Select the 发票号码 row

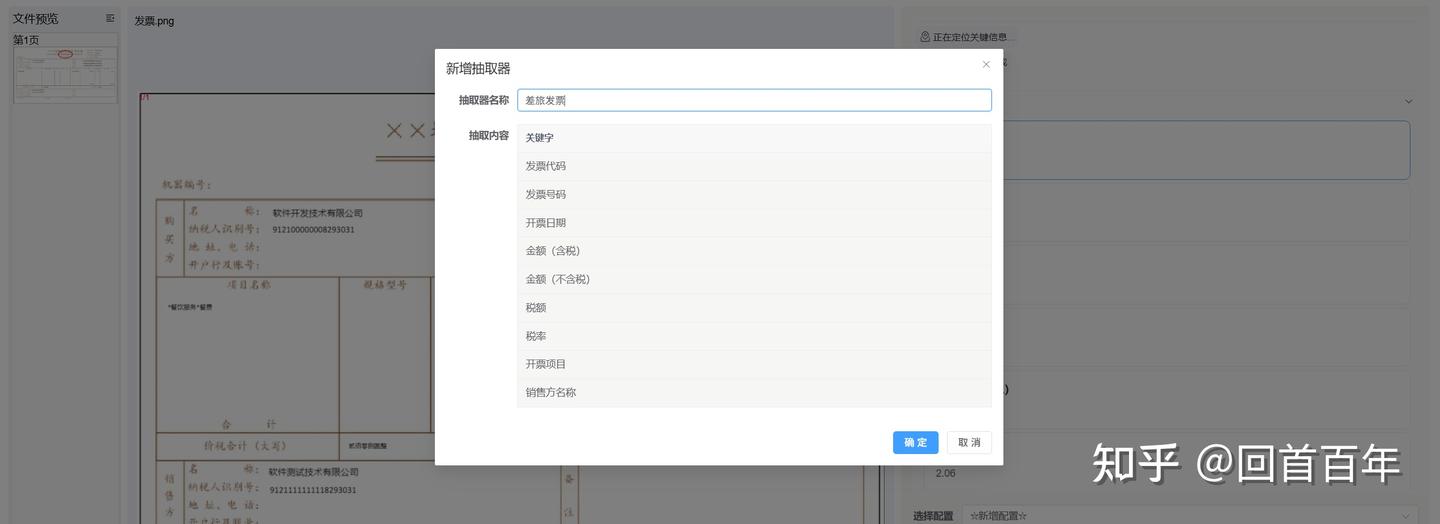(x=754, y=194)
